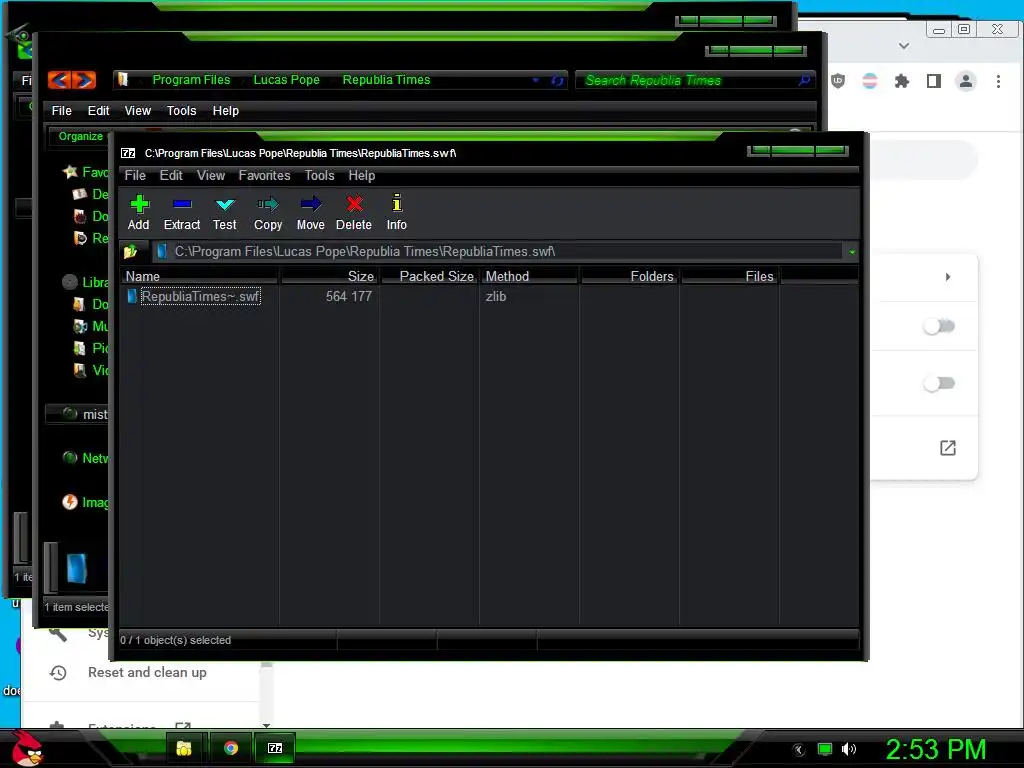Click the RepubliaTimes~.swf file icon
Image resolution: width=1024 pixels, height=768 pixels.
click(132, 296)
